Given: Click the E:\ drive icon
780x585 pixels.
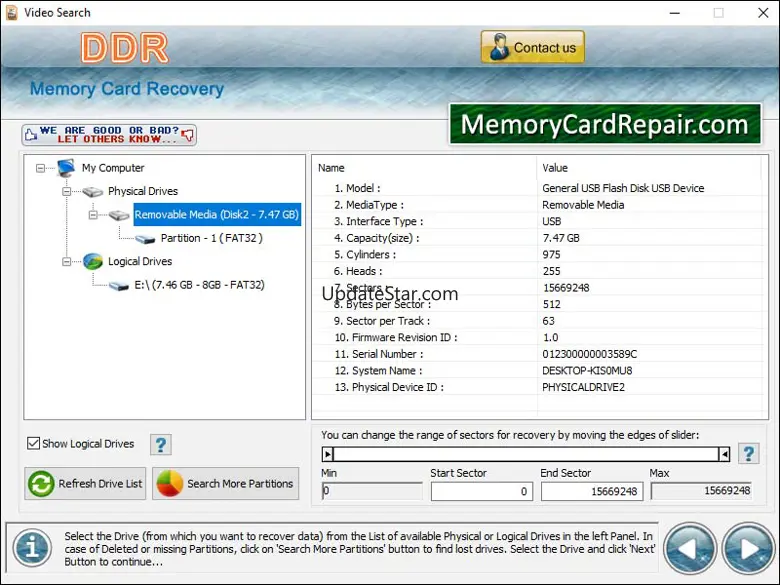Looking at the screenshot, I should pos(119,286).
